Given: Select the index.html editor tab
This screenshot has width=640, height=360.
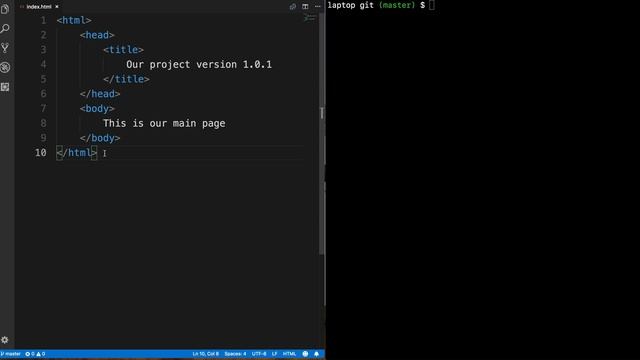Looking at the screenshot, I should click(39, 7).
